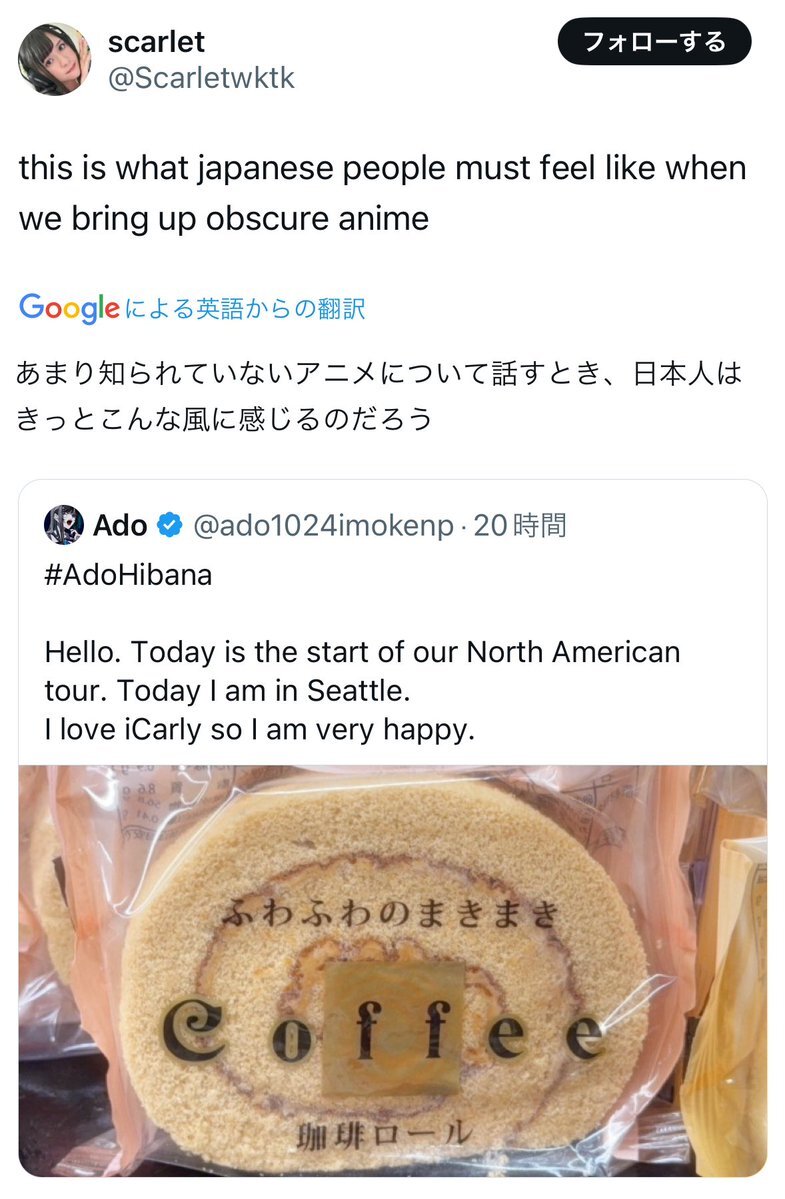785x1199 pixels.
Task: Open the coffee roll cake photo
Action: 393,970
